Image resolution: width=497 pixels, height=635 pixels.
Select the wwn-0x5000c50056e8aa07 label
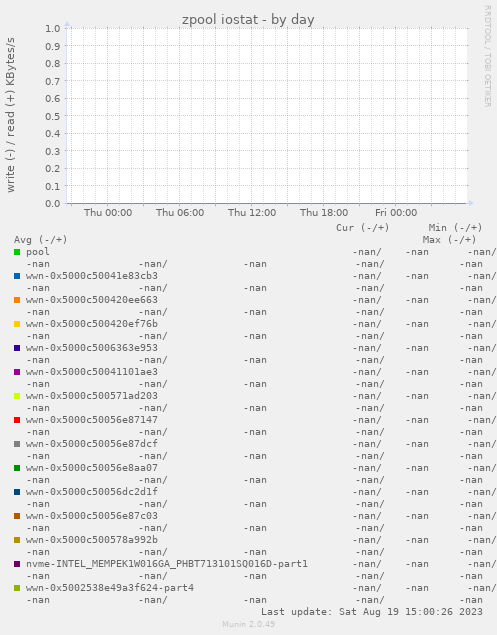92,468
